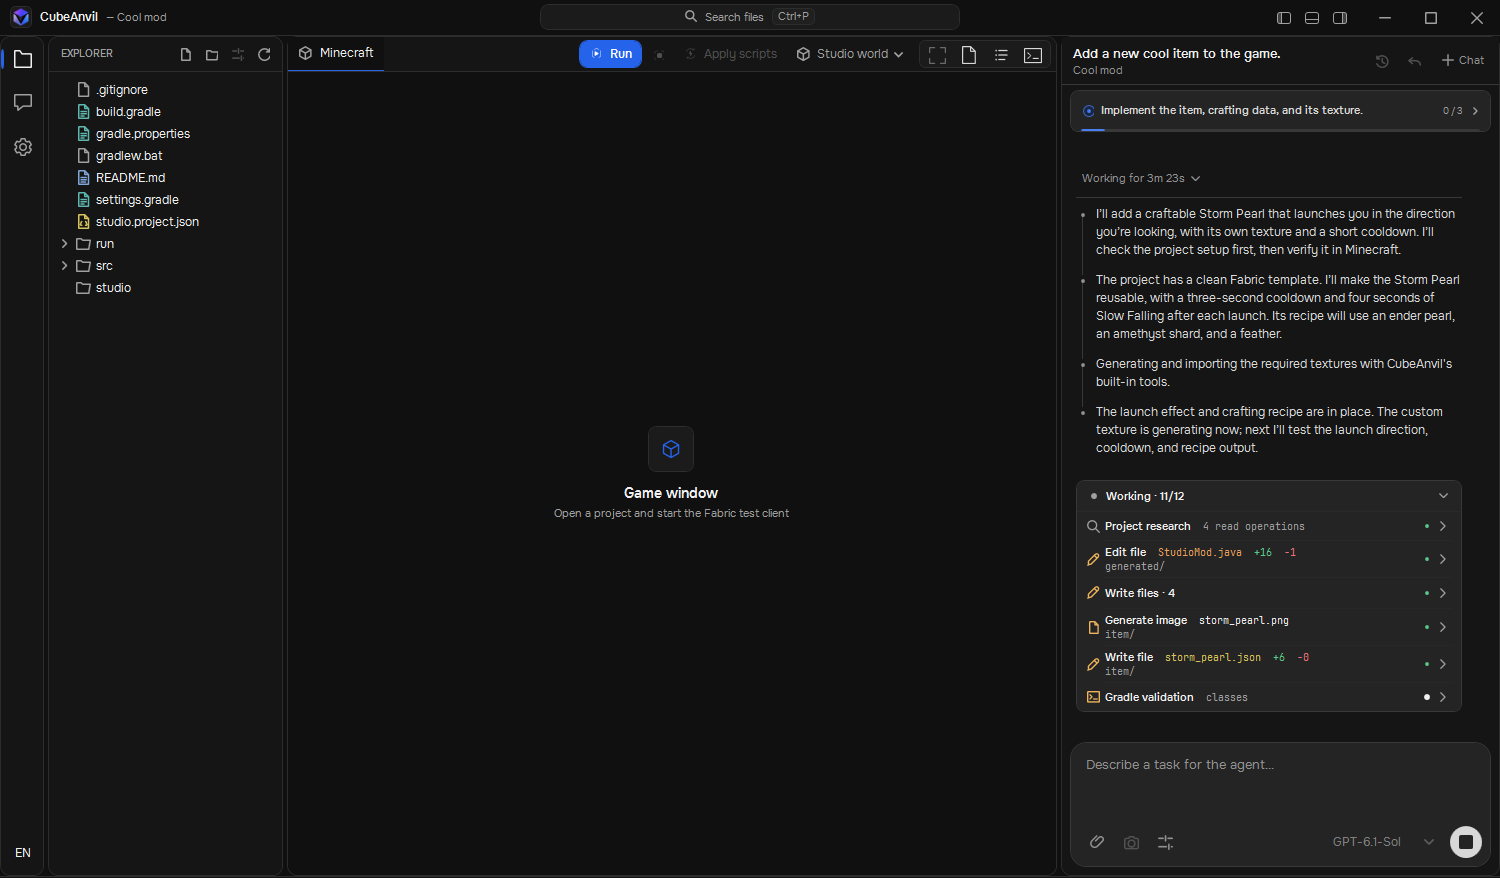The image size is (1500, 878).
Task: Click the CubeAnvil logo in the title bar
Action: [x=21, y=17]
